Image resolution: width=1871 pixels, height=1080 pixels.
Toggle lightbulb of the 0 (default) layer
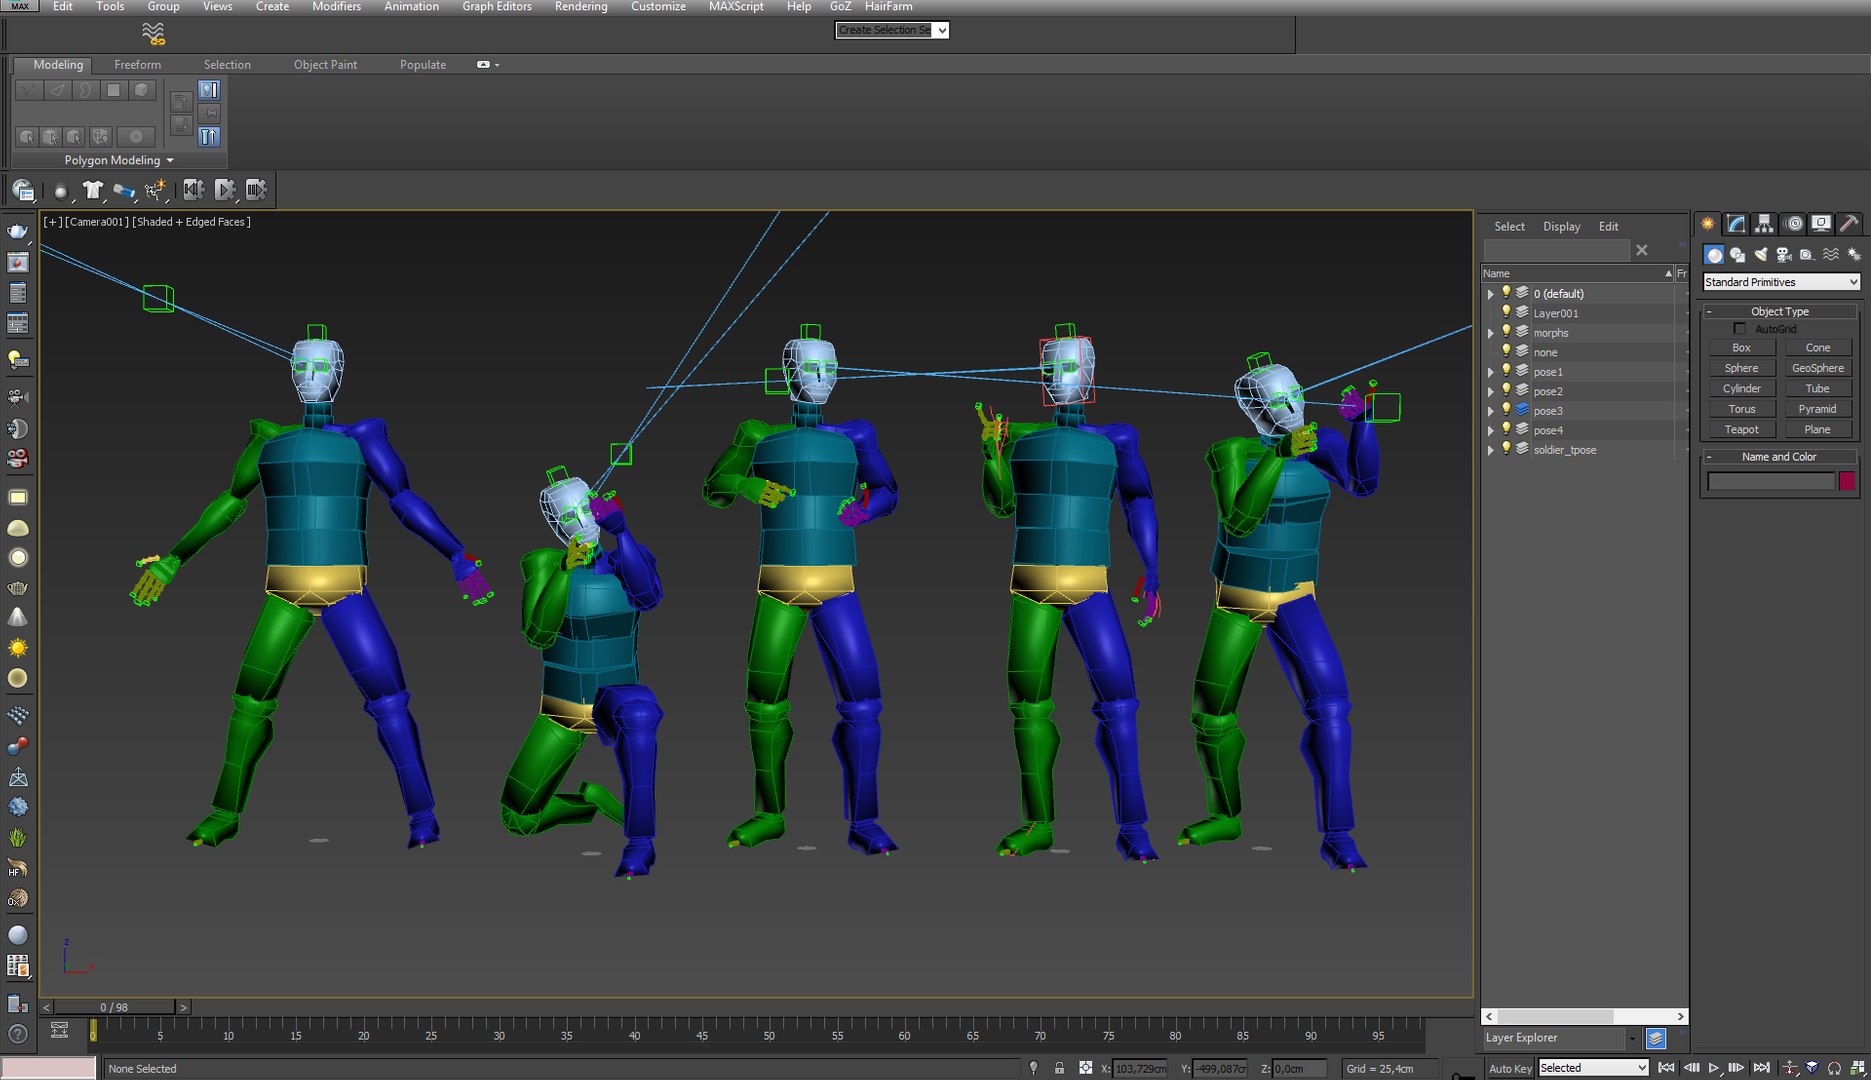tap(1506, 293)
